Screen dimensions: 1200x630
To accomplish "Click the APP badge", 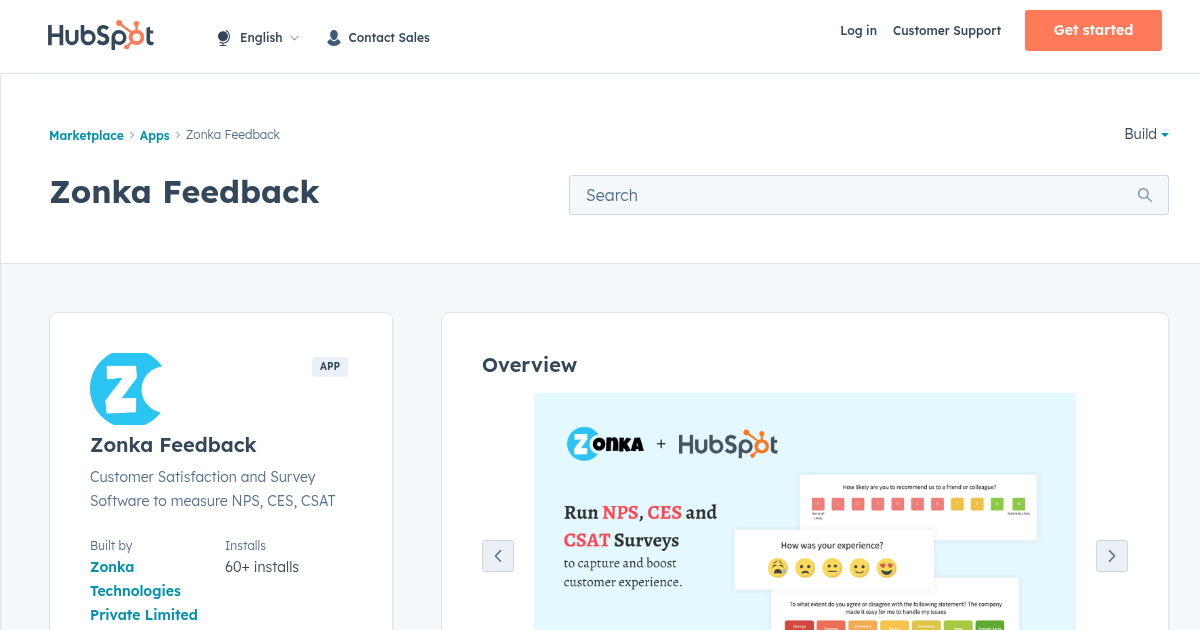I will [x=330, y=367].
